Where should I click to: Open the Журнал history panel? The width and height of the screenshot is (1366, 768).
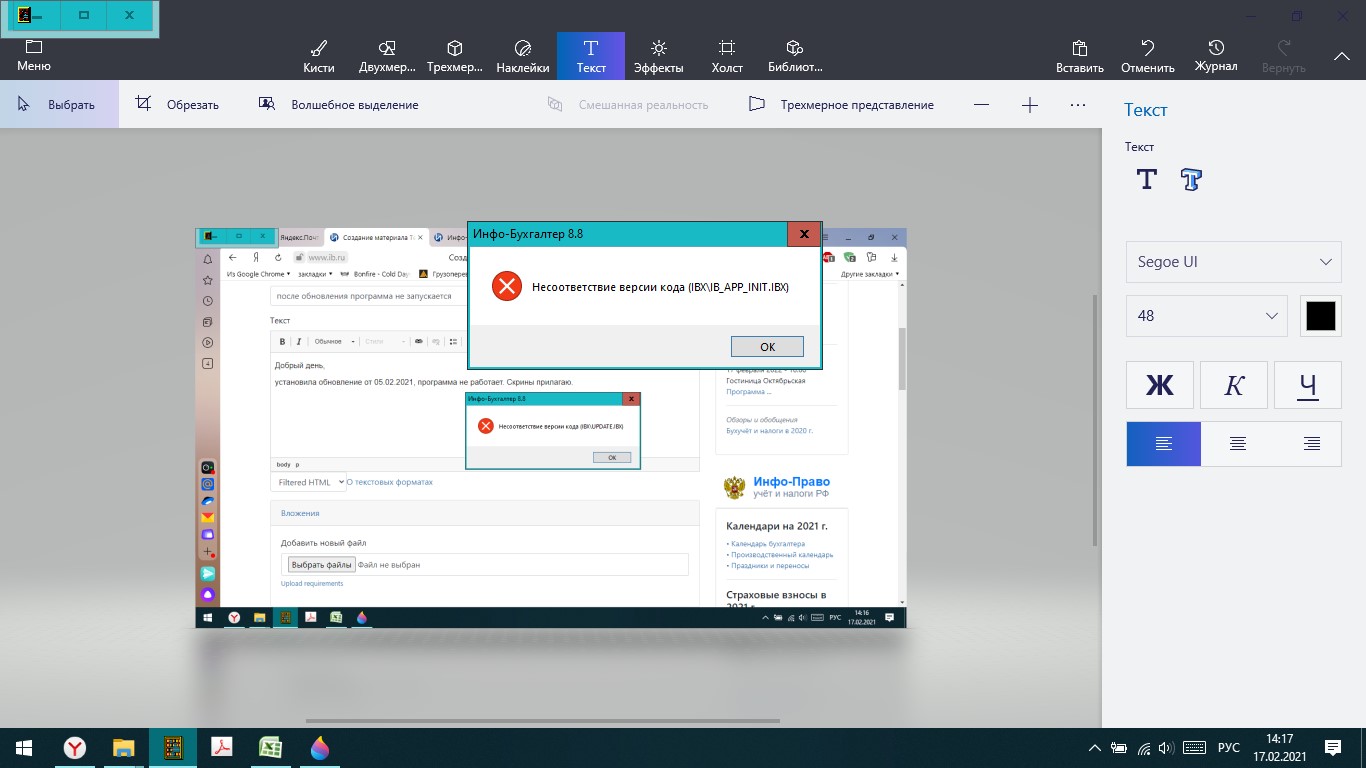click(x=1216, y=57)
